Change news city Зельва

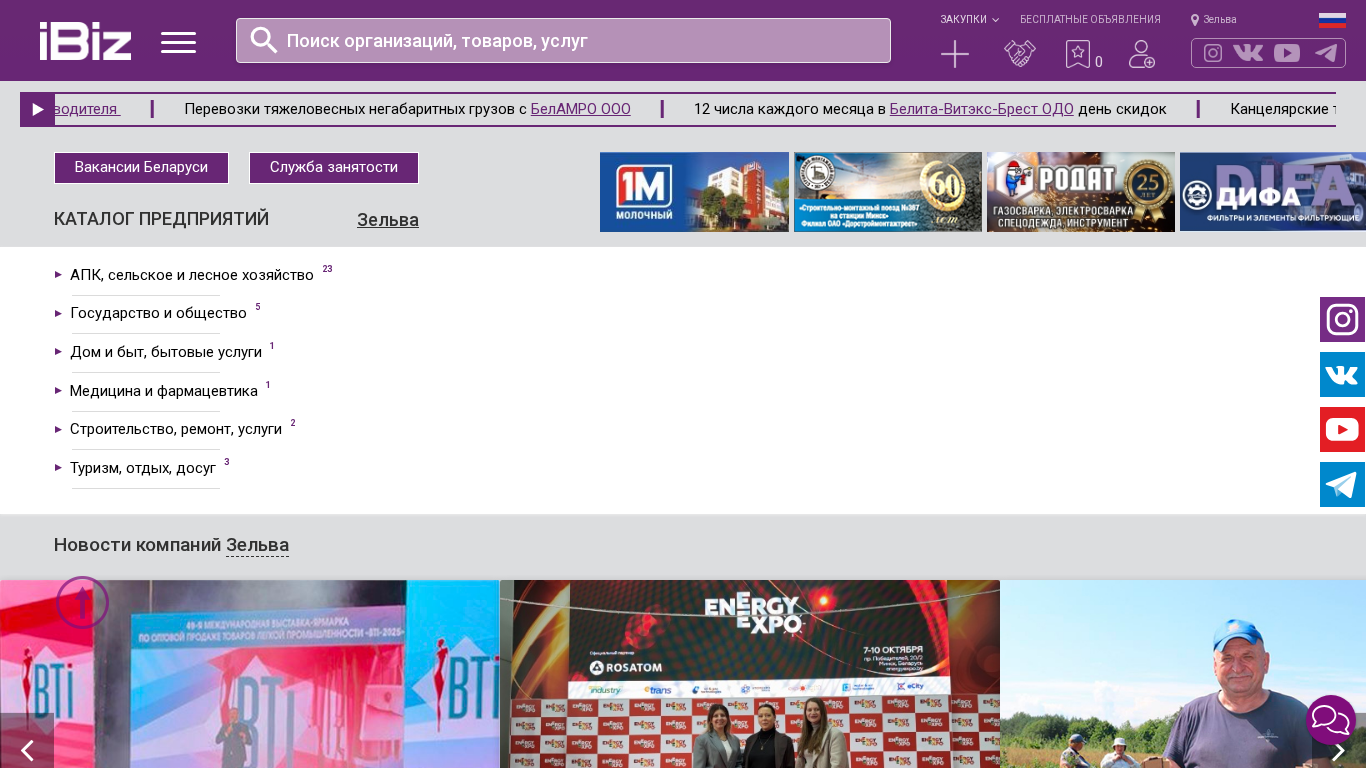257,545
